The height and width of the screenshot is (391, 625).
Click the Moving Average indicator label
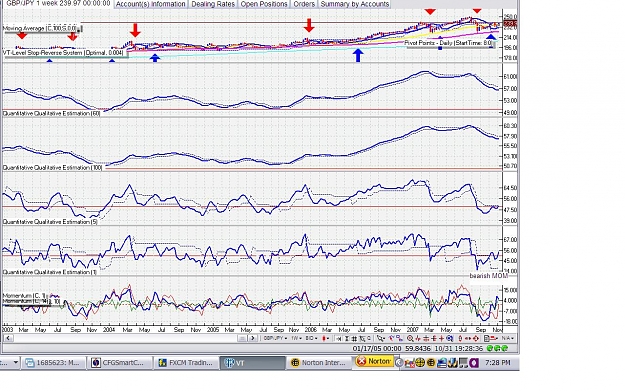pyautogui.click(x=39, y=28)
